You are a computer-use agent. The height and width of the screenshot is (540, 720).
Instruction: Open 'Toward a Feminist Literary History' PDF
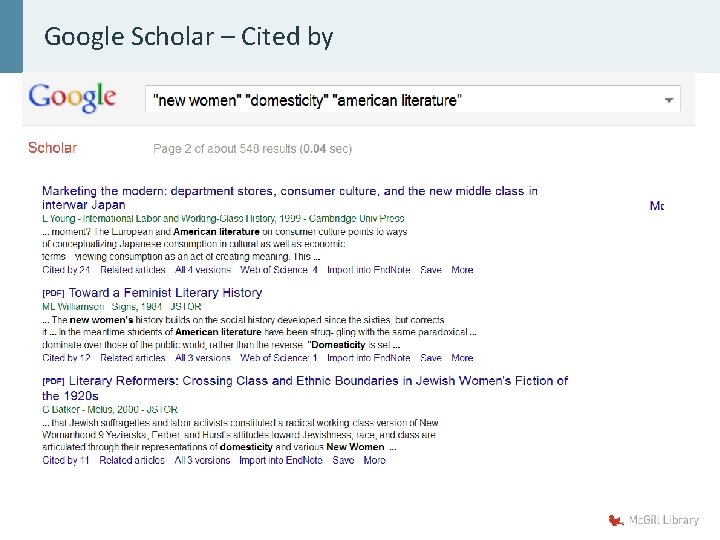165,293
